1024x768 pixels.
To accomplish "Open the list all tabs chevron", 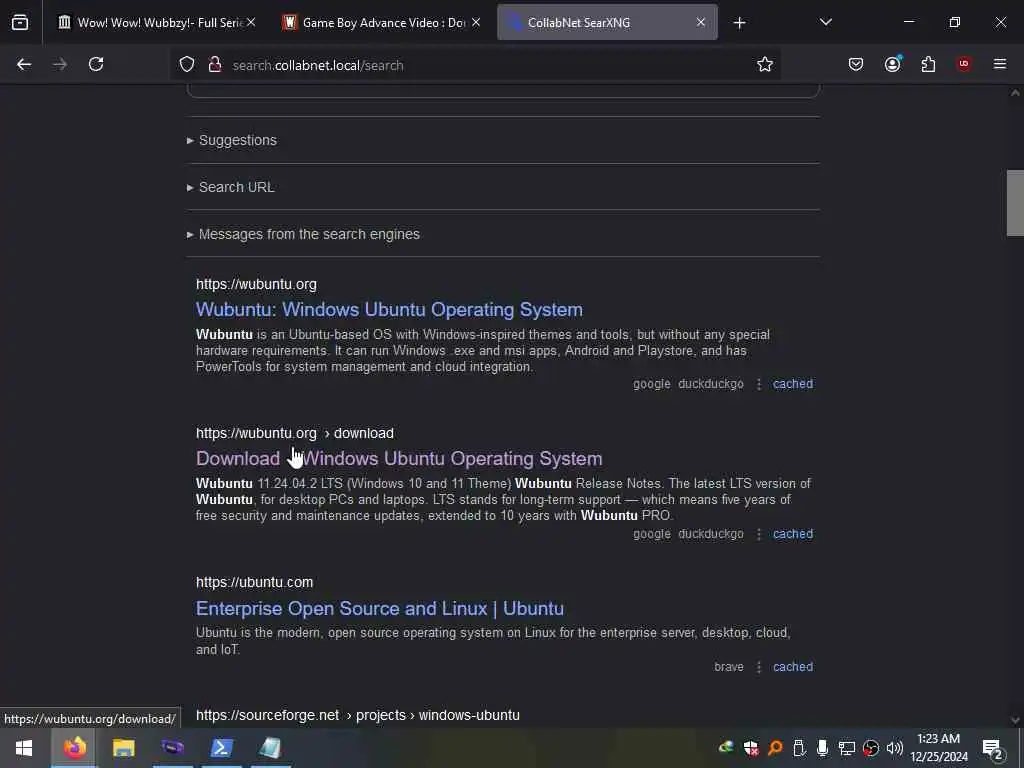I will tap(825, 22).
